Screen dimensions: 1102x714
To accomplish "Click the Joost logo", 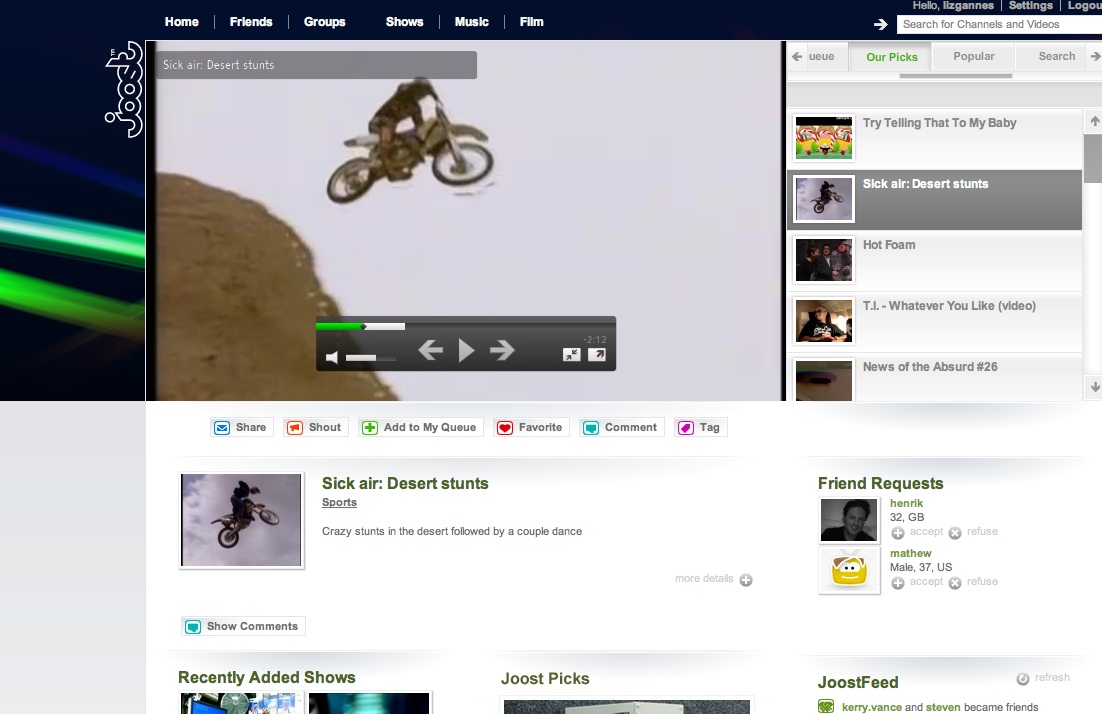I will [124, 89].
